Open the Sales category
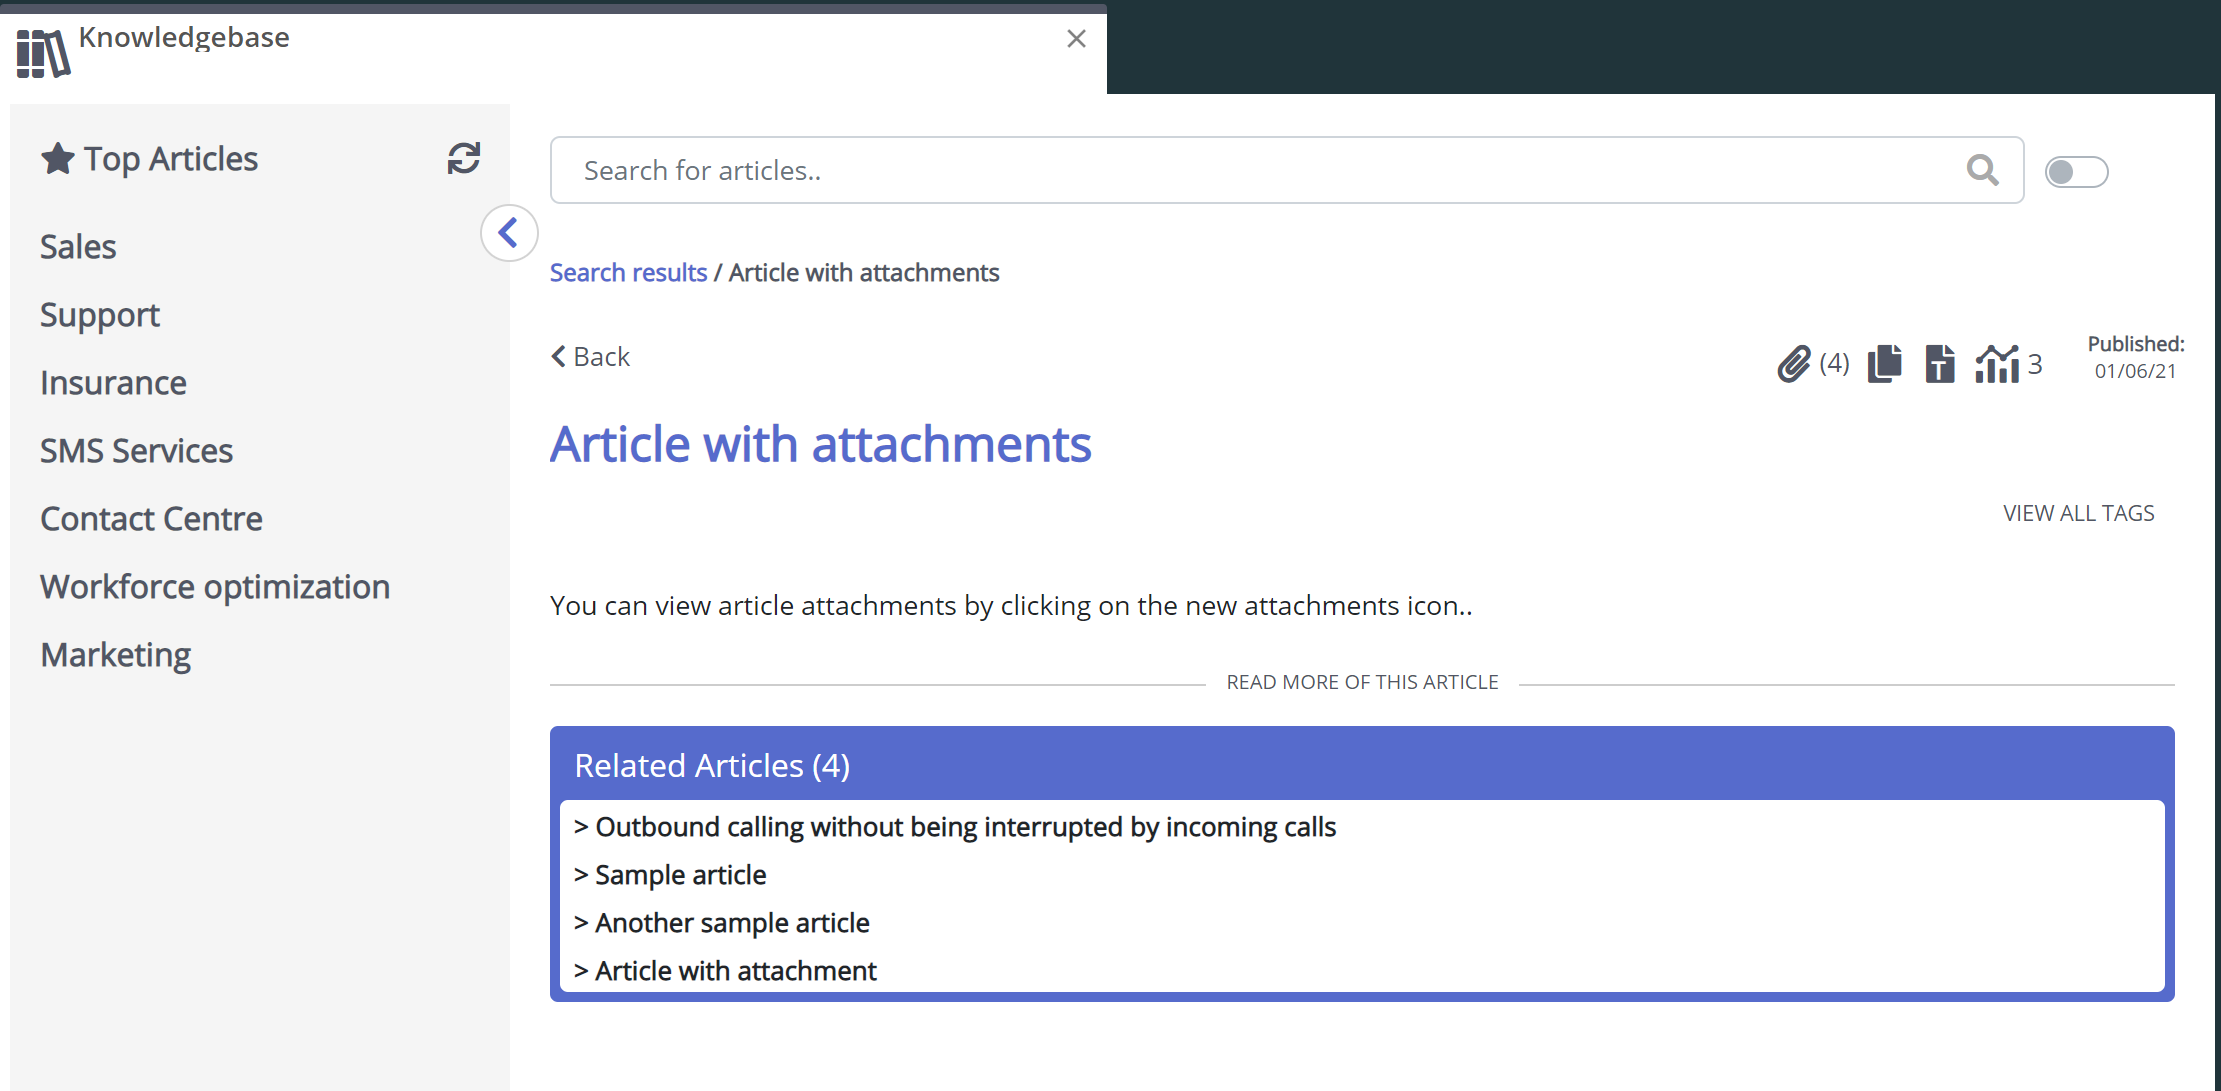The image size is (2221, 1091). (78, 247)
